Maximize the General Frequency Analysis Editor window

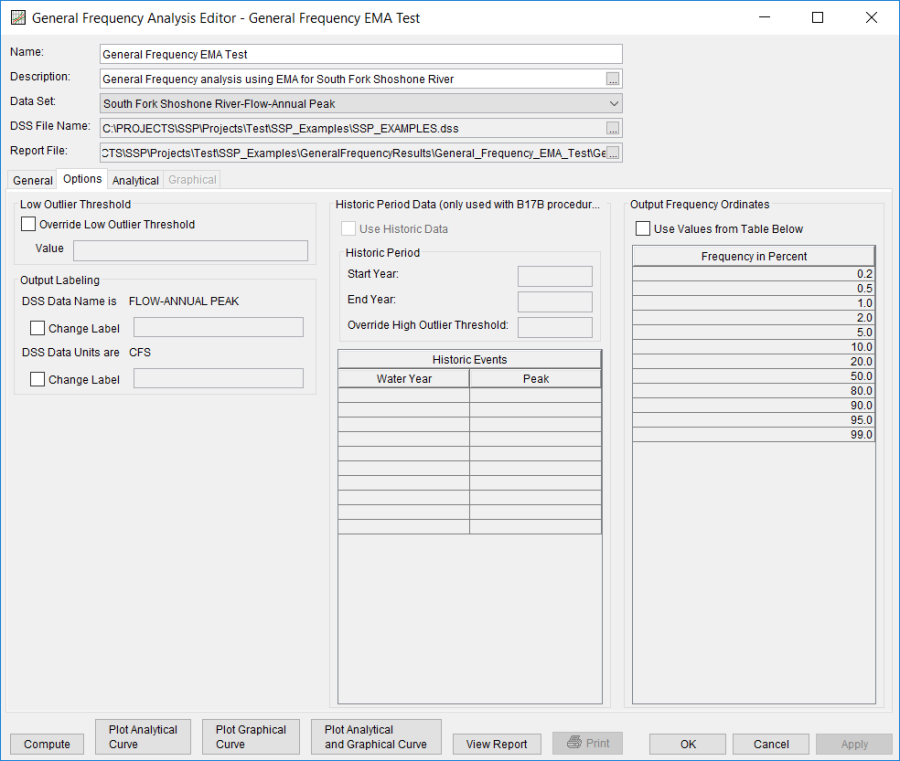[x=817, y=18]
